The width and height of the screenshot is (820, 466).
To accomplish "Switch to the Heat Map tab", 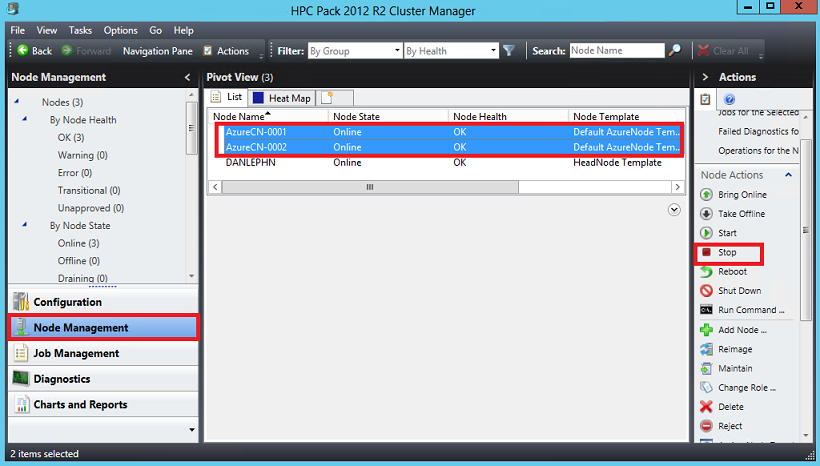I will click(282, 98).
